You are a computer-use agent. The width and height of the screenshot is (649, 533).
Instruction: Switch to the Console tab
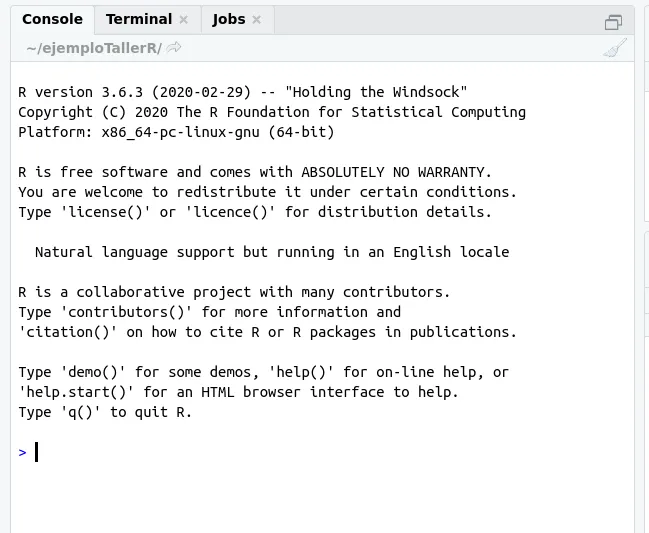tap(53, 19)
